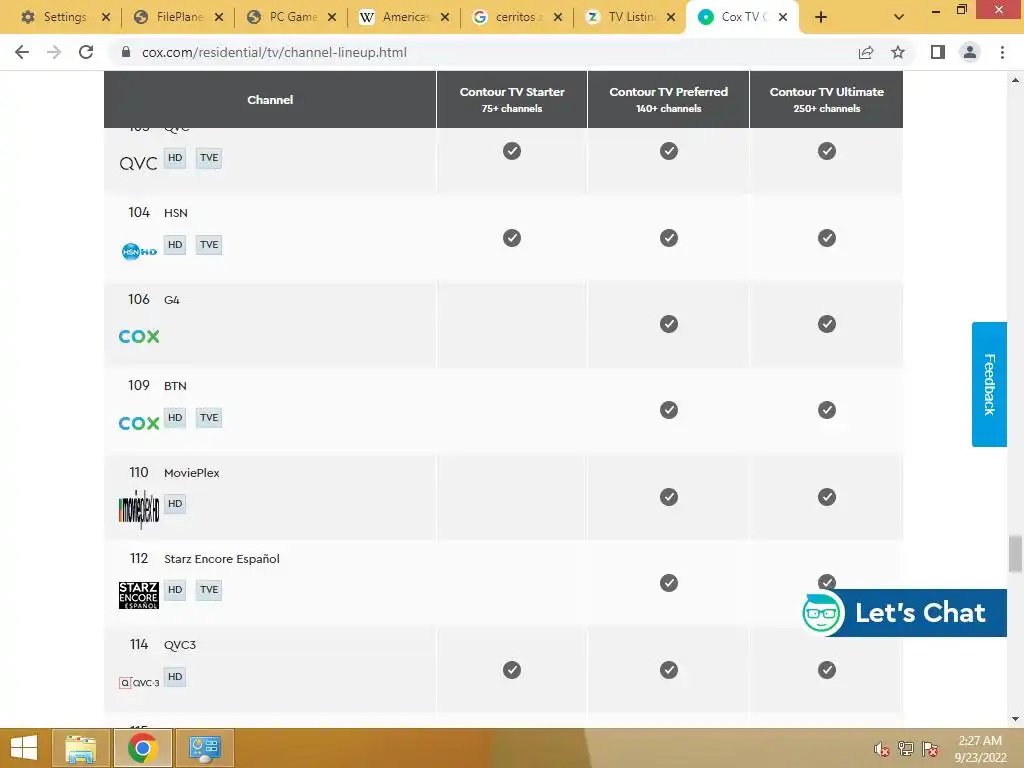Click the TVE badge for HSN

209,244
